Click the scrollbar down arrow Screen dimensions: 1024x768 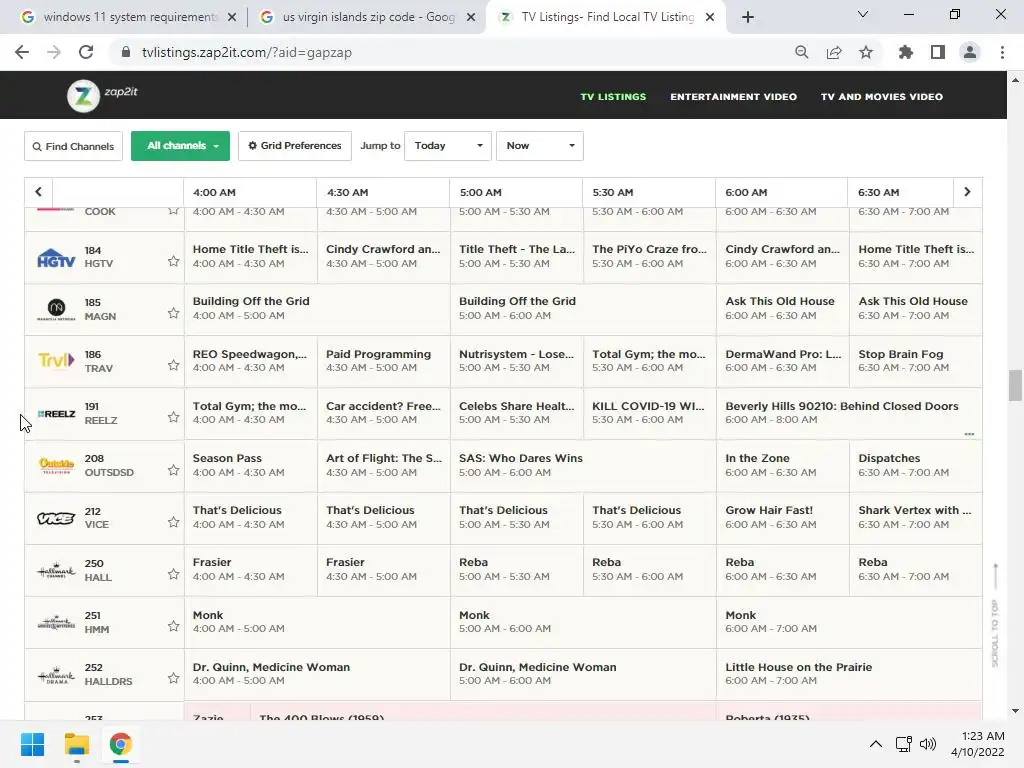pos(1015,711)
